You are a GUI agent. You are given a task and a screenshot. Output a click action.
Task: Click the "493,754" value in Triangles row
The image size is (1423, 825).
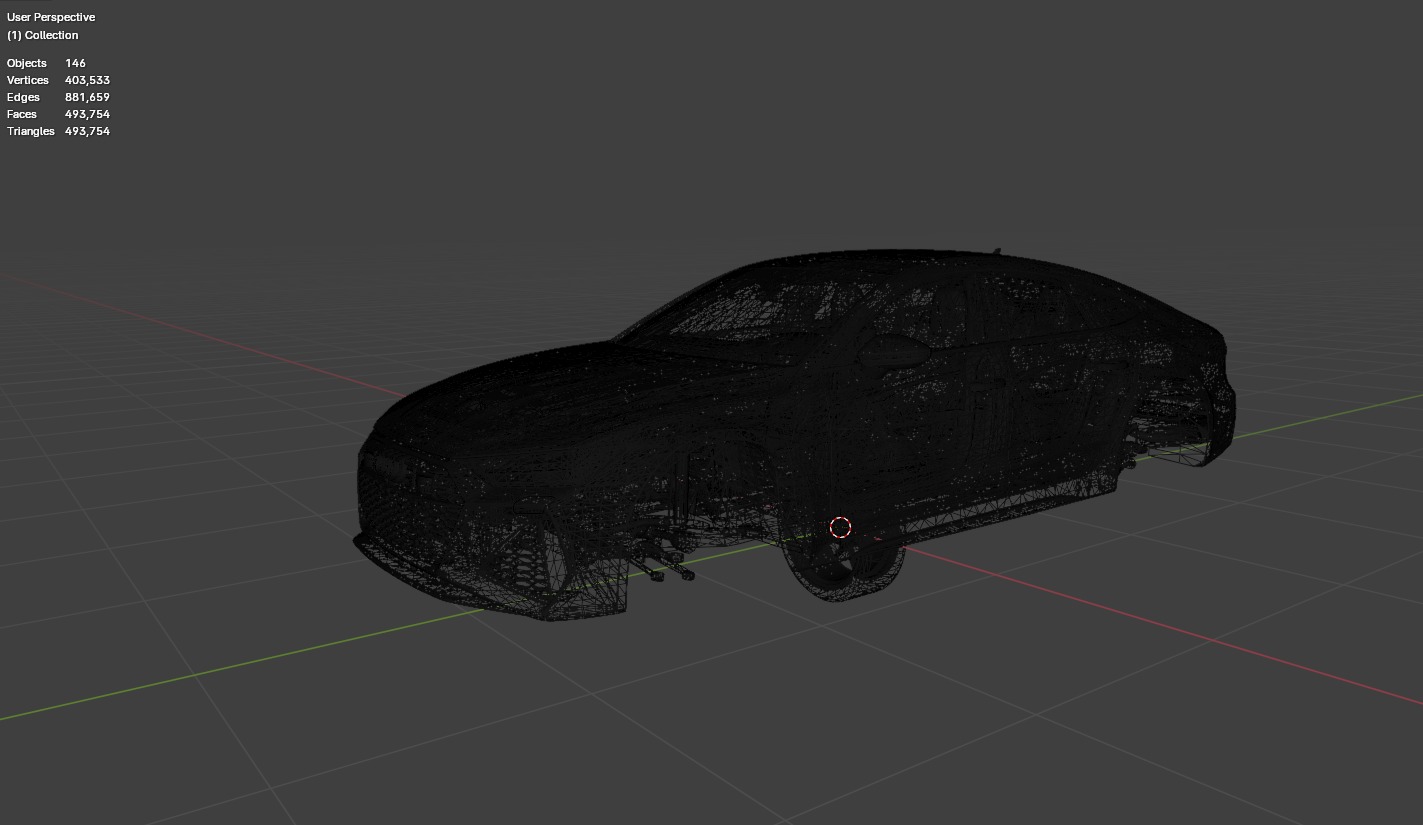[x=87, y=131]
